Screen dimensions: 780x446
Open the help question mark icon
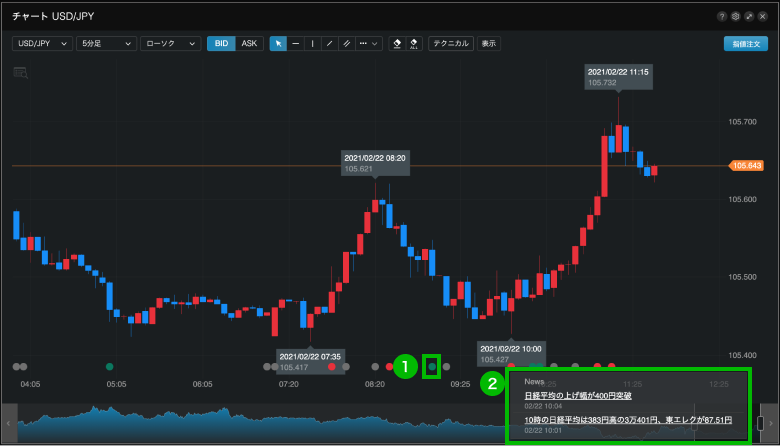[x=722, y=17]
